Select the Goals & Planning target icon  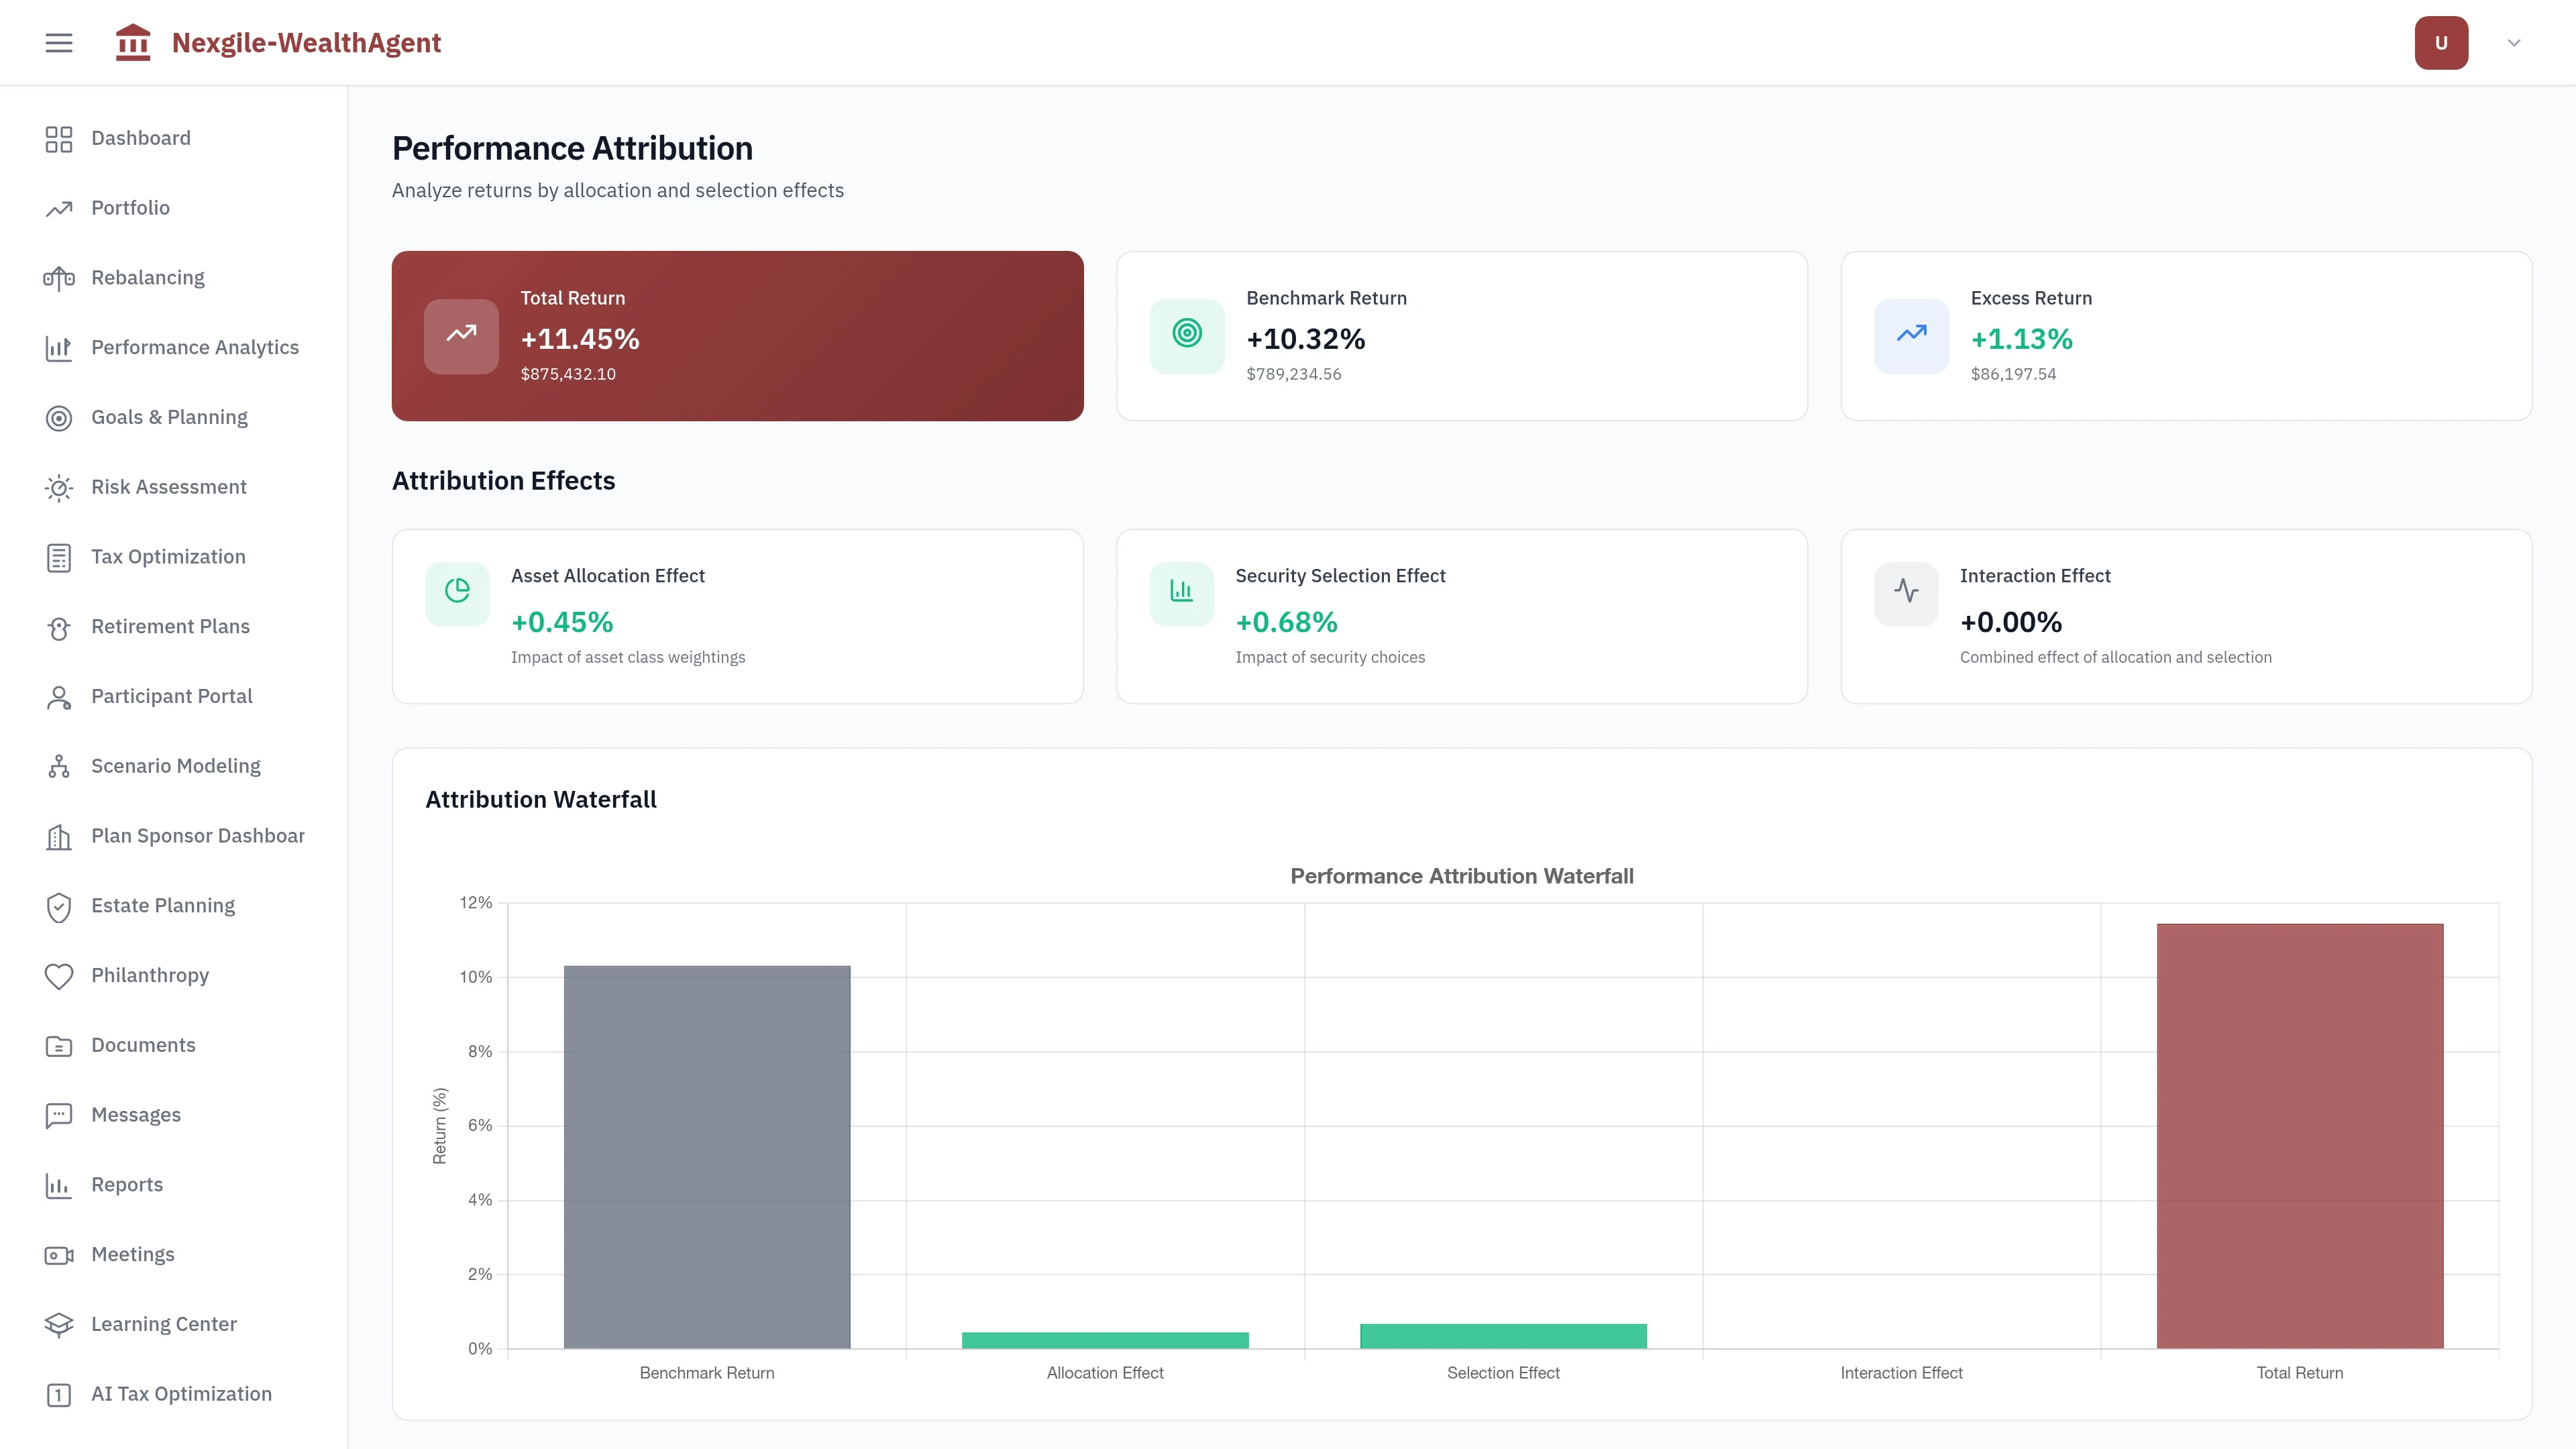[58, 417]
